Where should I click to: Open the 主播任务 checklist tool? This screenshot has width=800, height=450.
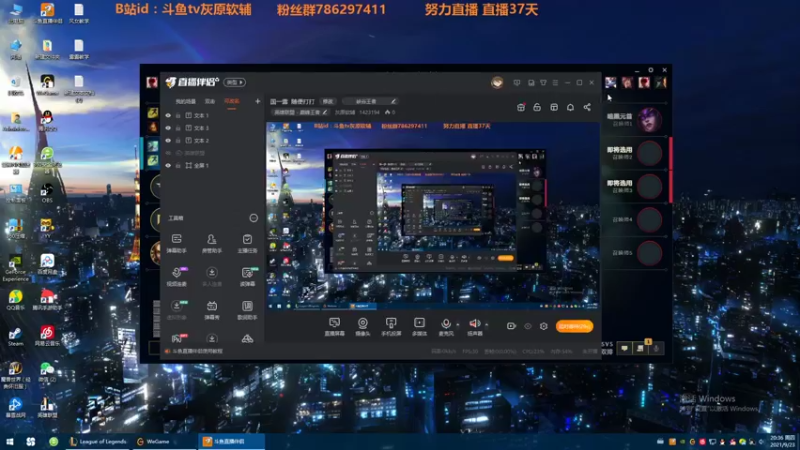point(247,243)
